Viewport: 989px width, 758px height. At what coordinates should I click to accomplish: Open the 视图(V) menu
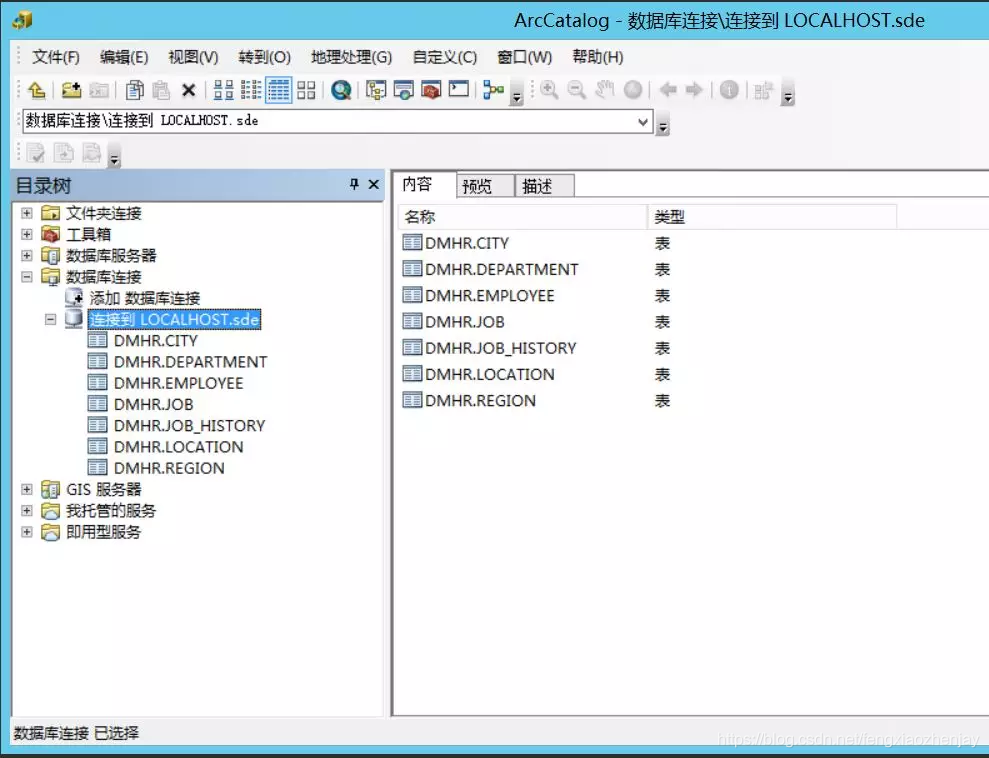193,57
